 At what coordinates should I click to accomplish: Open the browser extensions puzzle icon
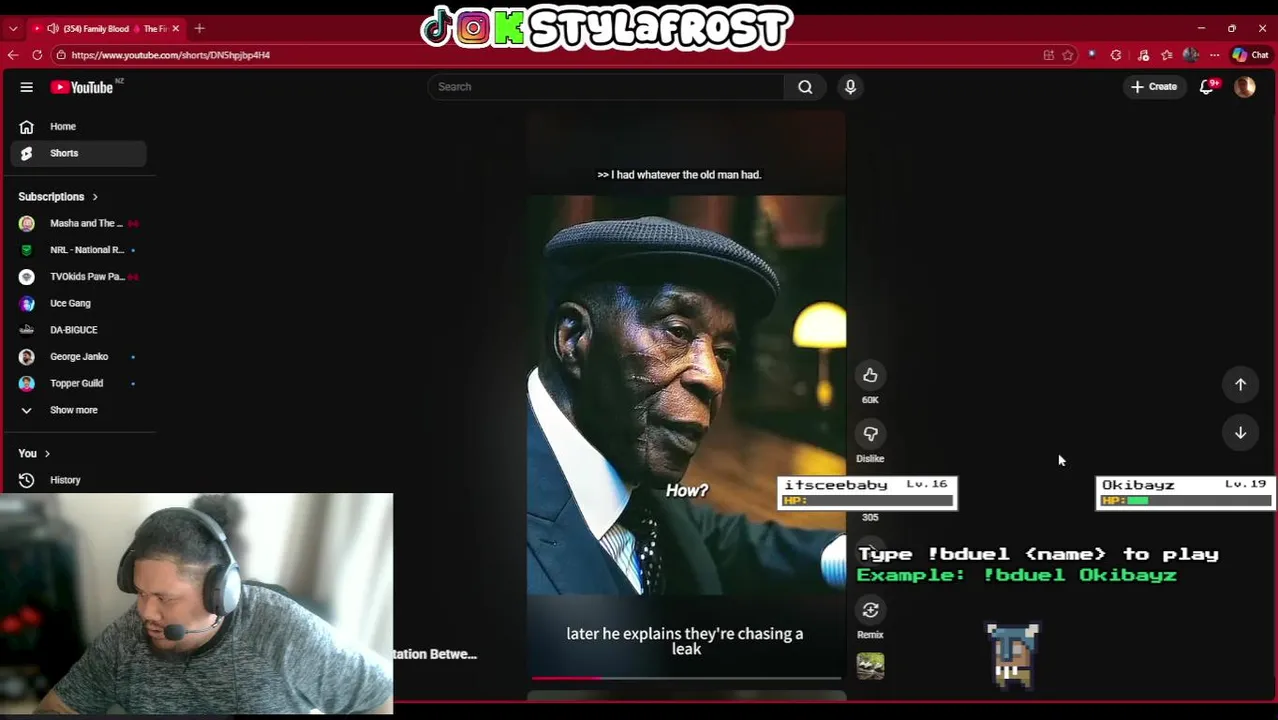1116,55
